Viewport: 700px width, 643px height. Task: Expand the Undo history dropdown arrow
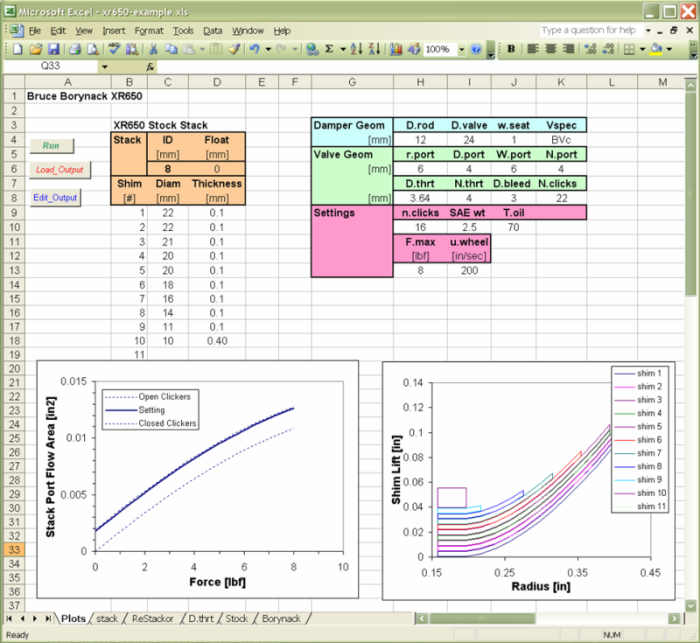point(268,49)
